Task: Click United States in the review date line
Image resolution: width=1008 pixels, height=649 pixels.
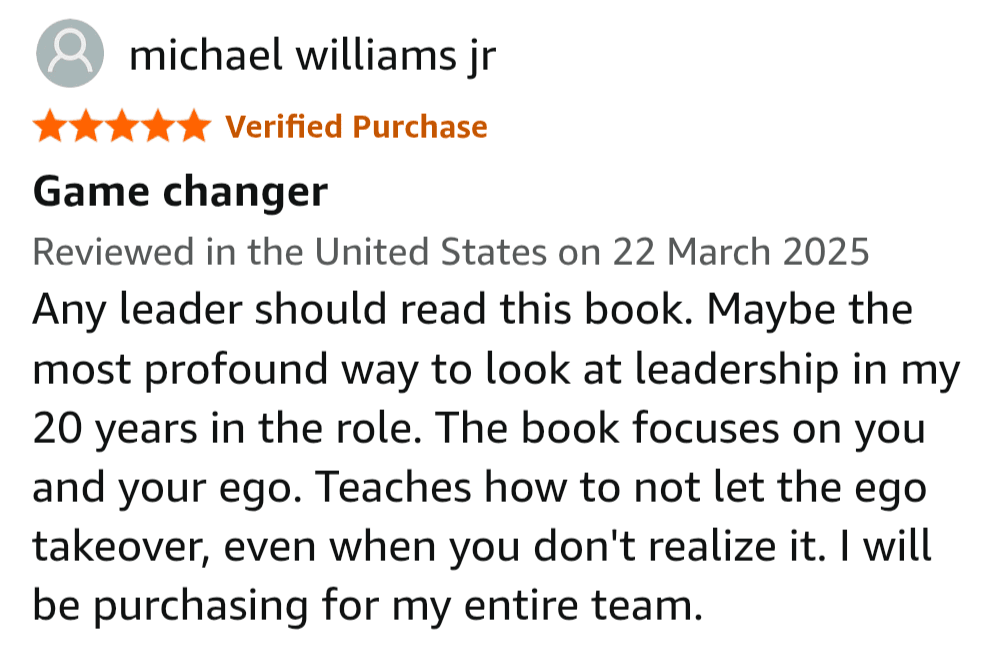Action: pos(430,251)
